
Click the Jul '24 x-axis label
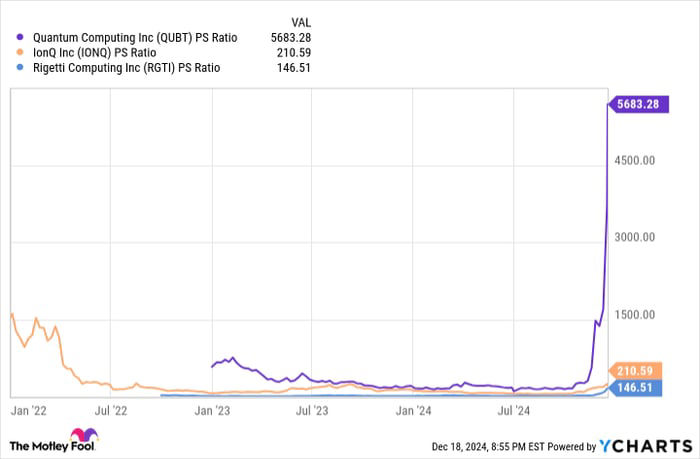(x=513, y=410)
